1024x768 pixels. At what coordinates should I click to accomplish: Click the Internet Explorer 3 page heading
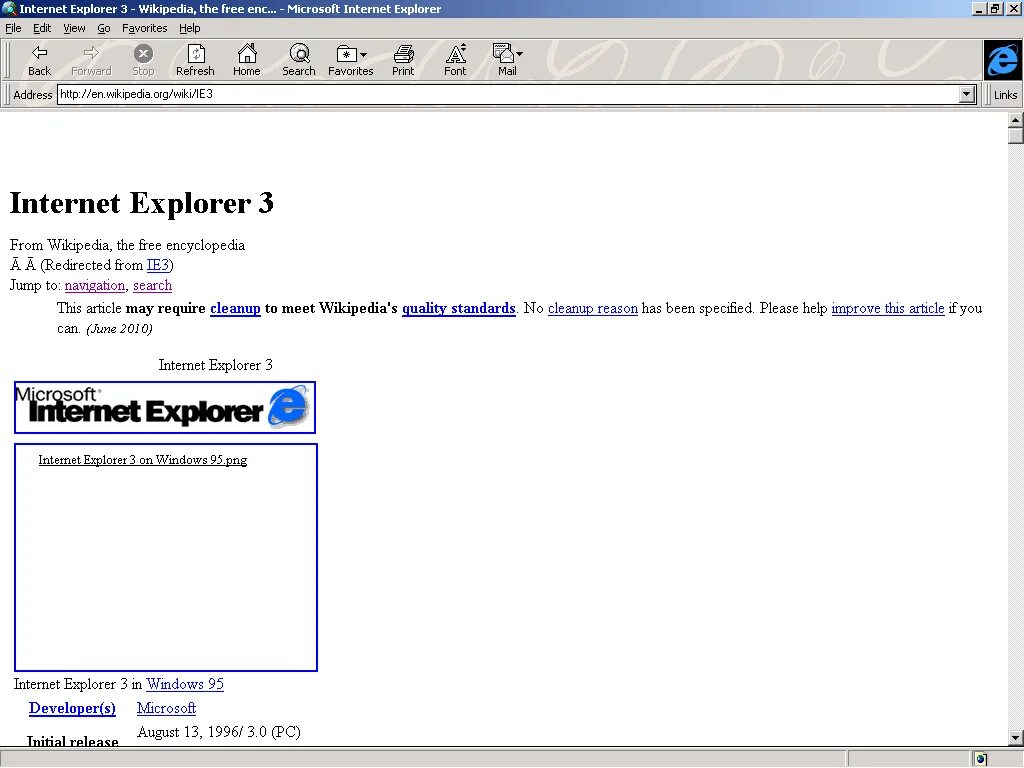tap(142, 203)
